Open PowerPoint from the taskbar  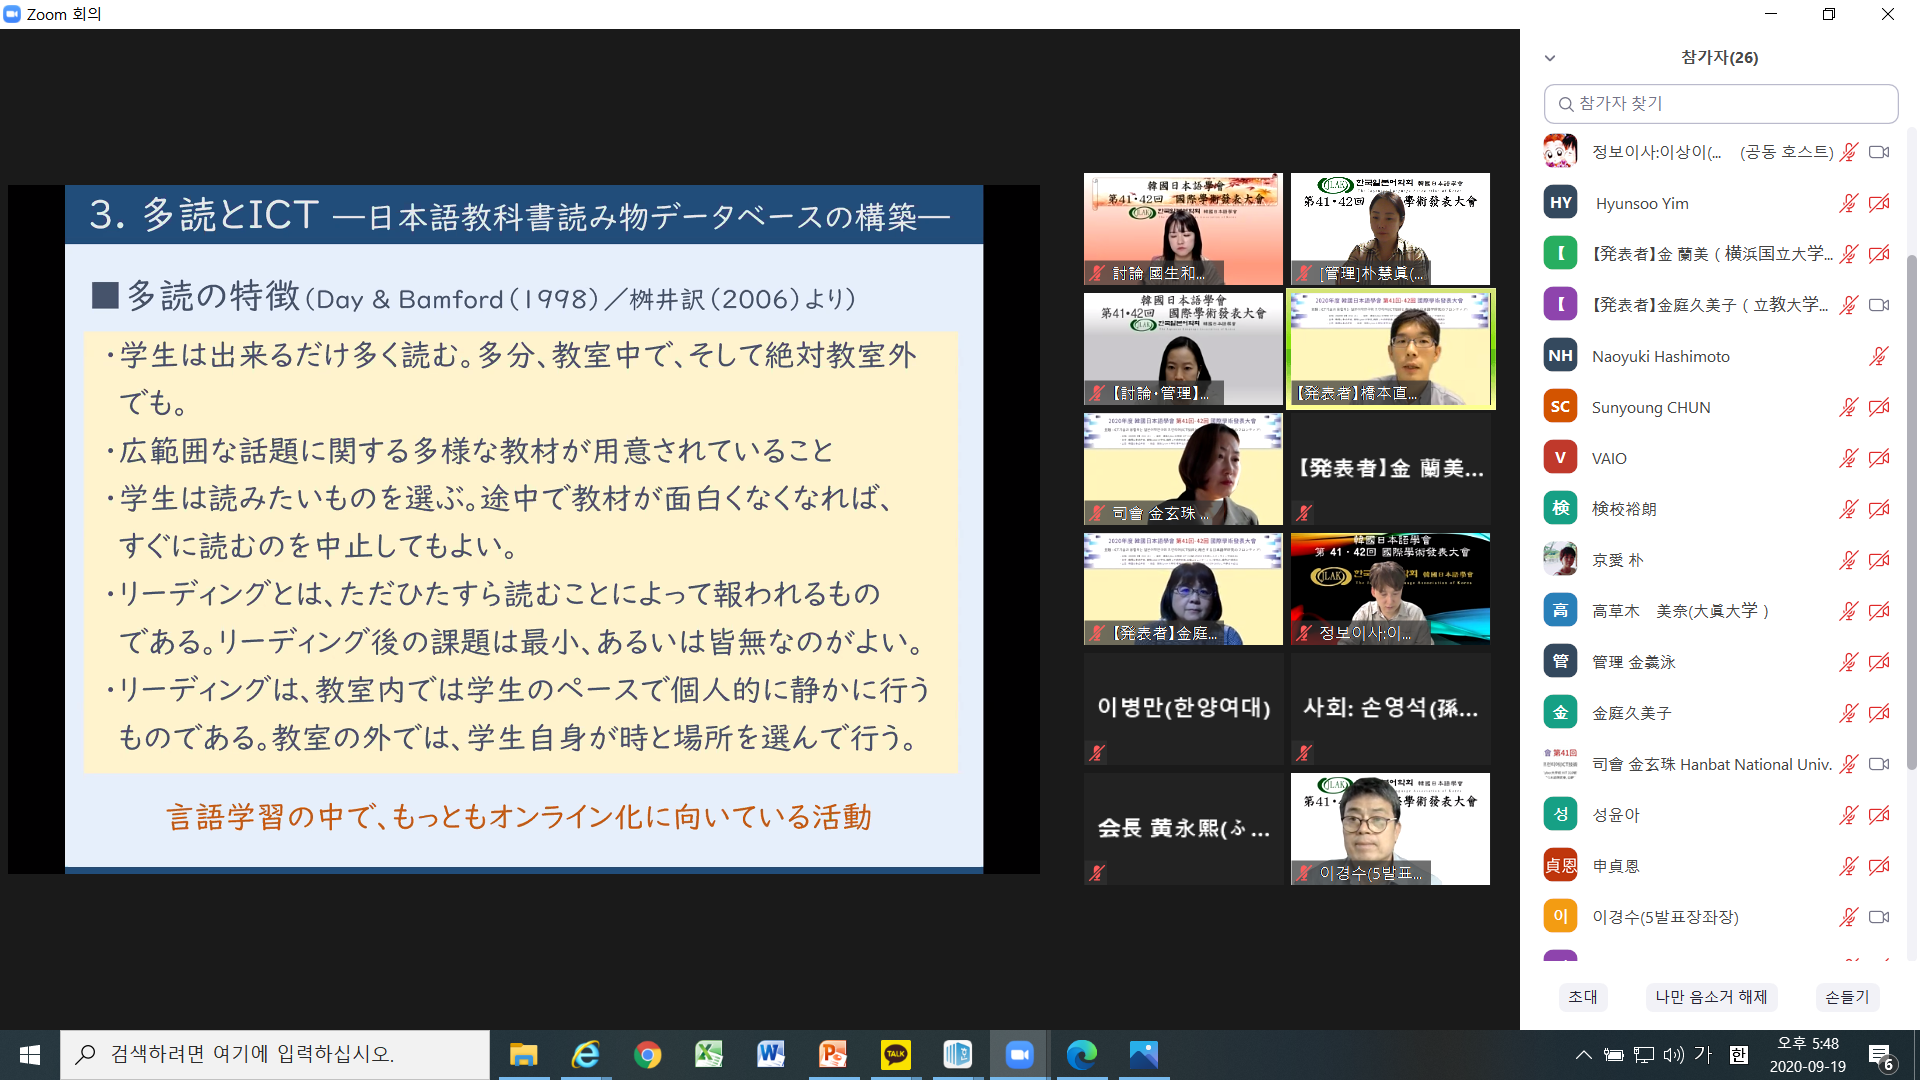[x=833, y=1054]
